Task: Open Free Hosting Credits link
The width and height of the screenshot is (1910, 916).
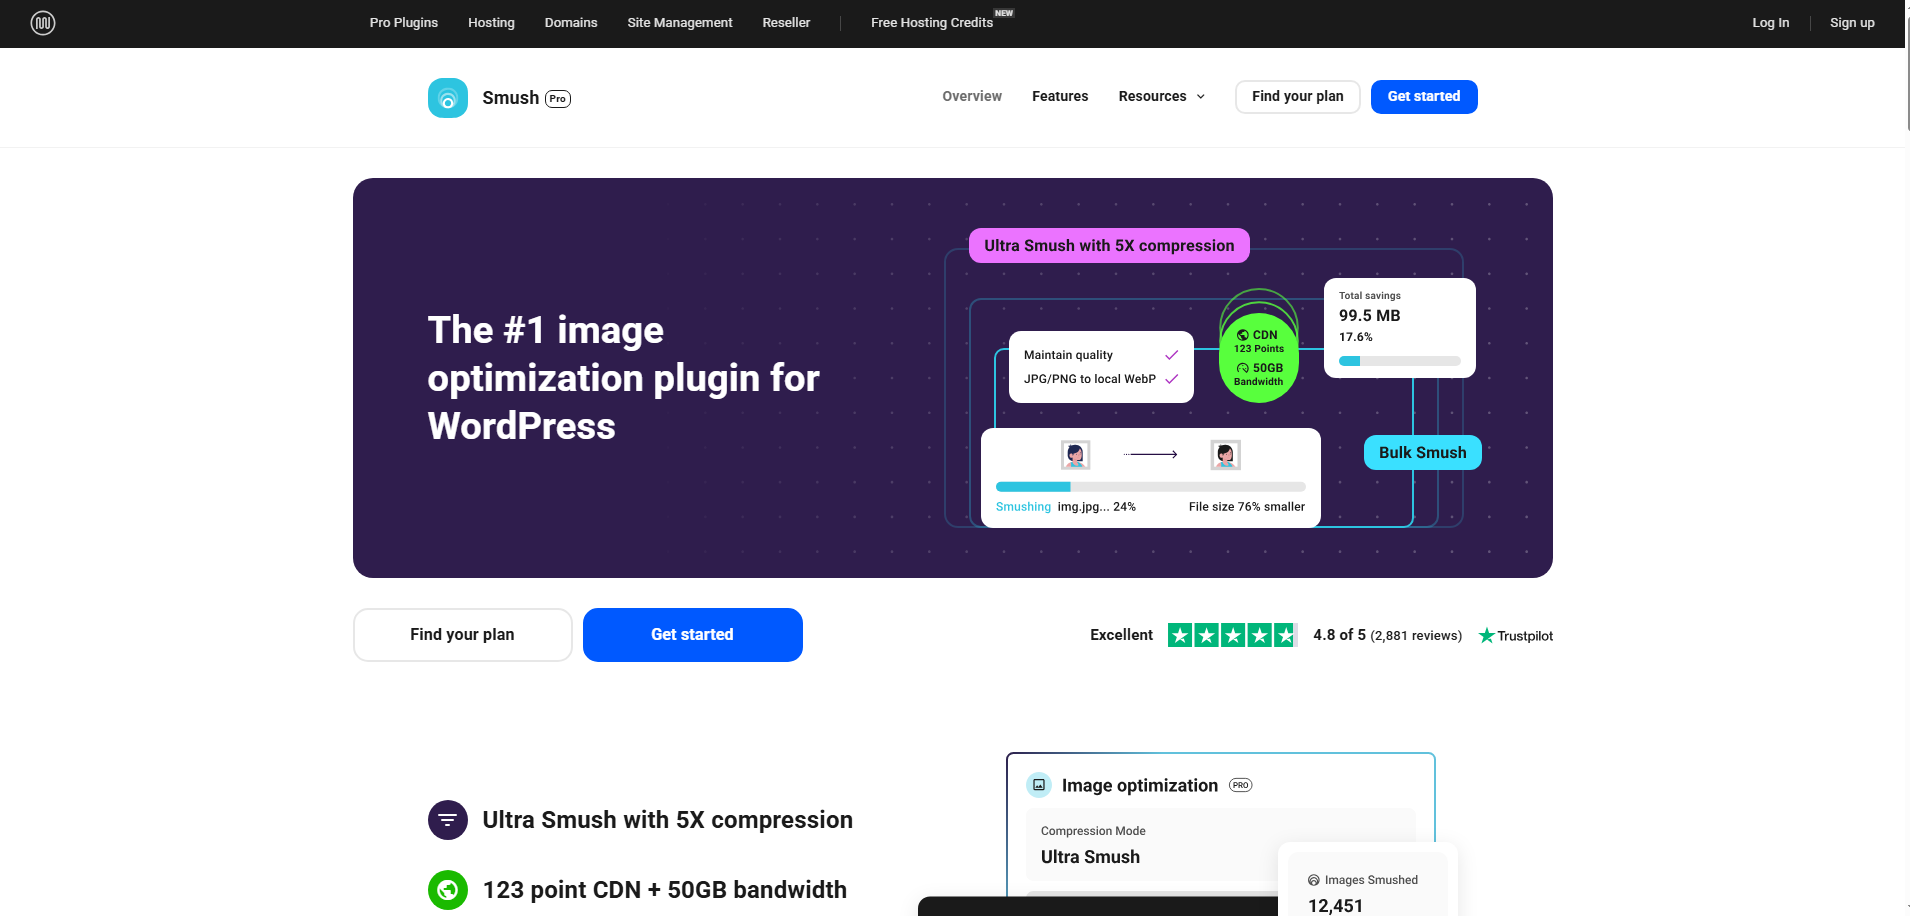Action: (932, 23)
